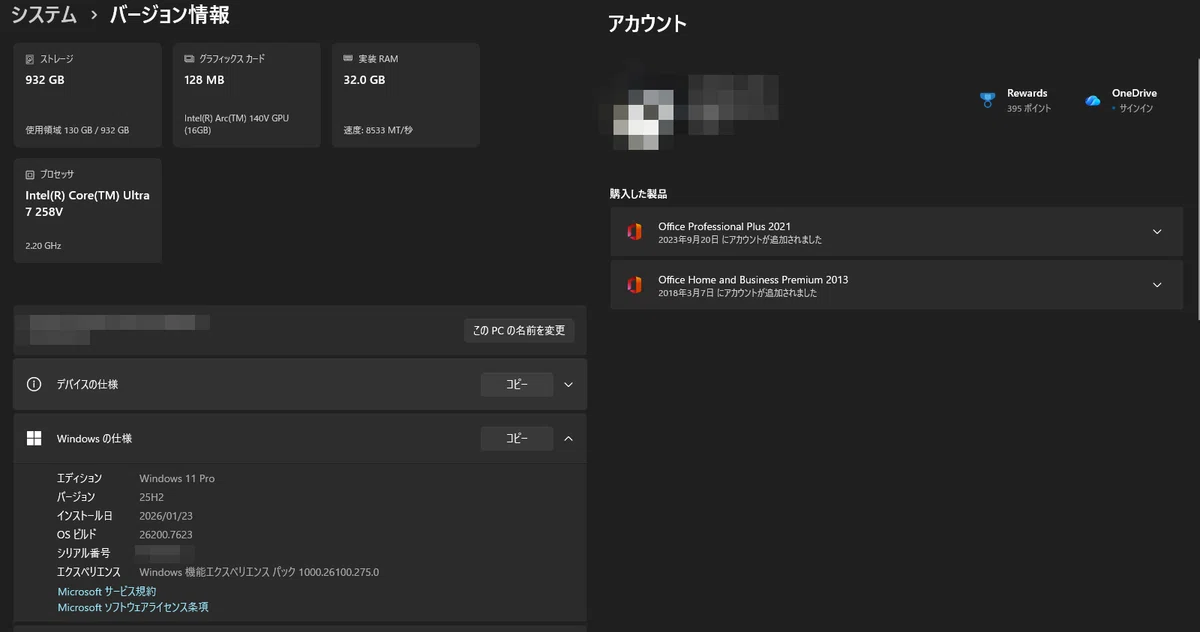Click 速度: 8533 MT/秒 text
This screenshot has width=1200, height=632.
(378, 130)
